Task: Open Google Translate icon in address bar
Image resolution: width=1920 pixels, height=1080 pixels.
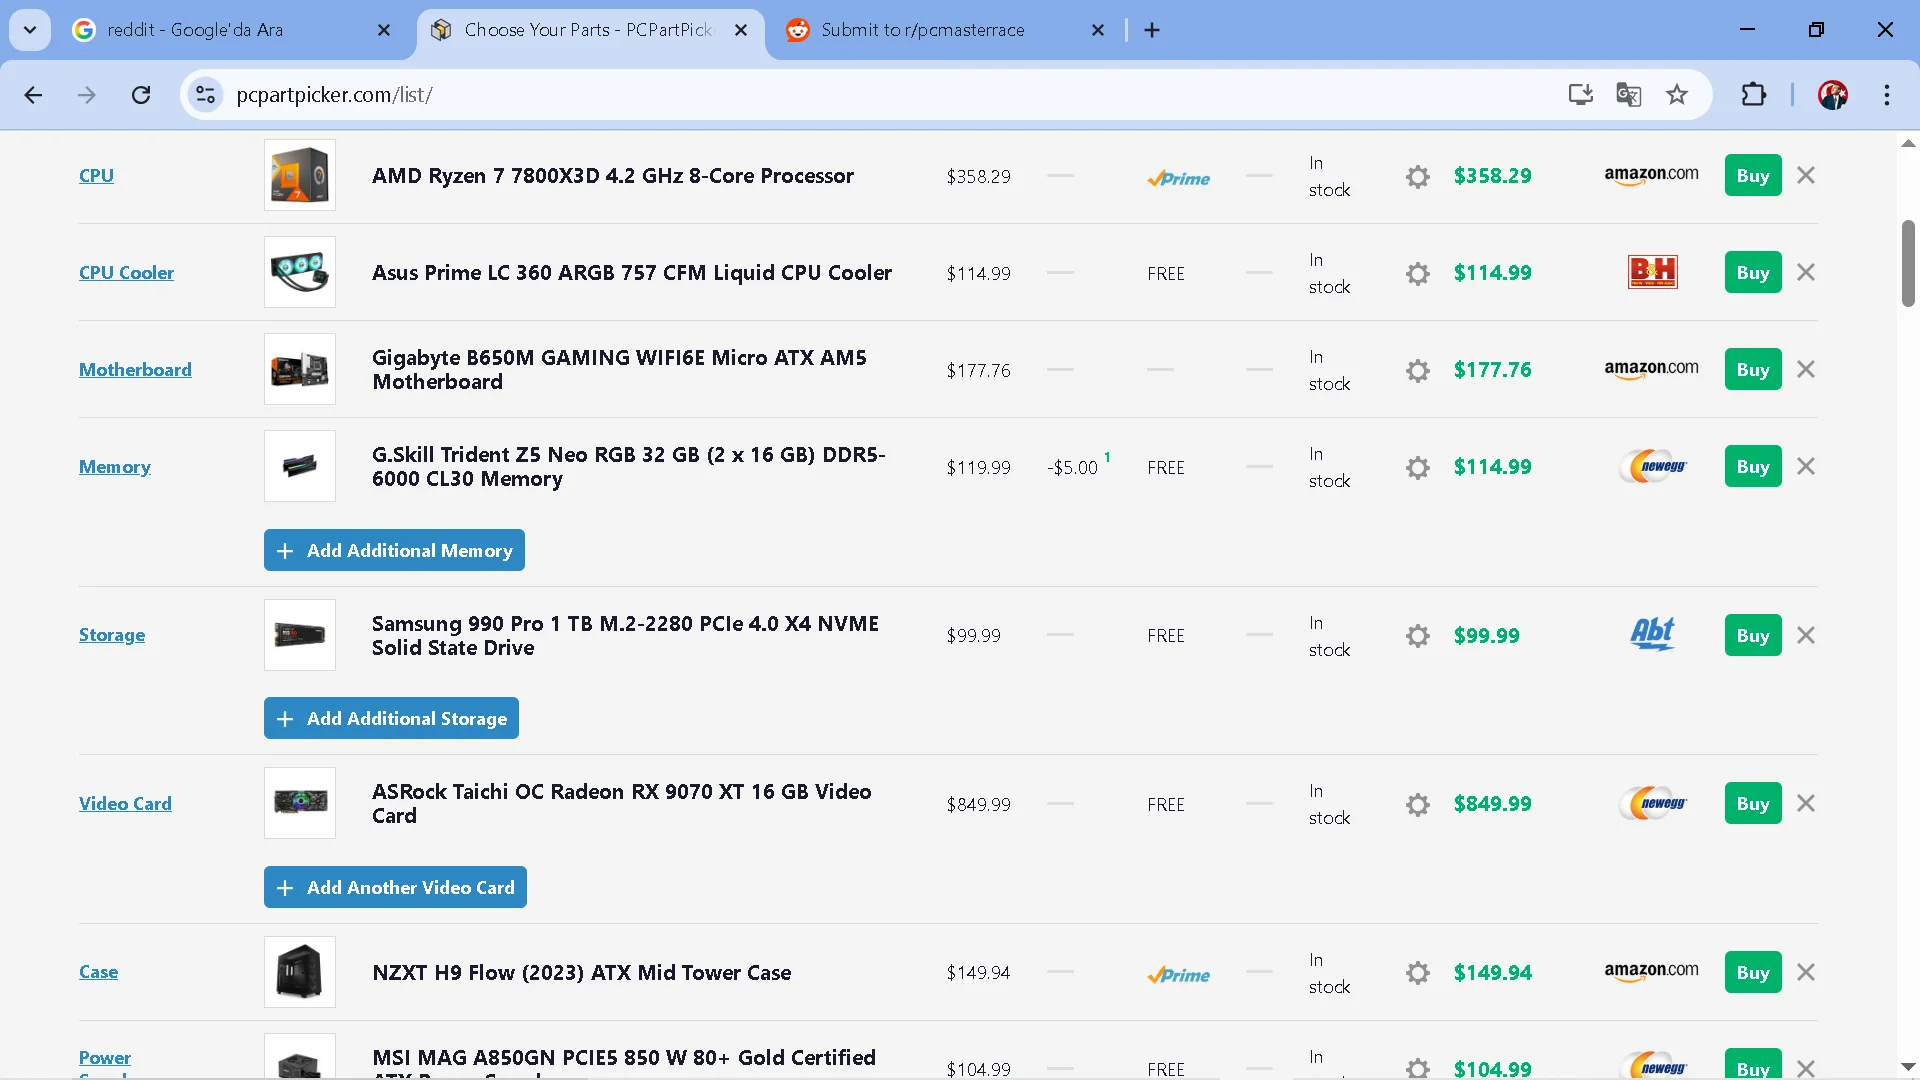Action: click(x=1628, y=95)
